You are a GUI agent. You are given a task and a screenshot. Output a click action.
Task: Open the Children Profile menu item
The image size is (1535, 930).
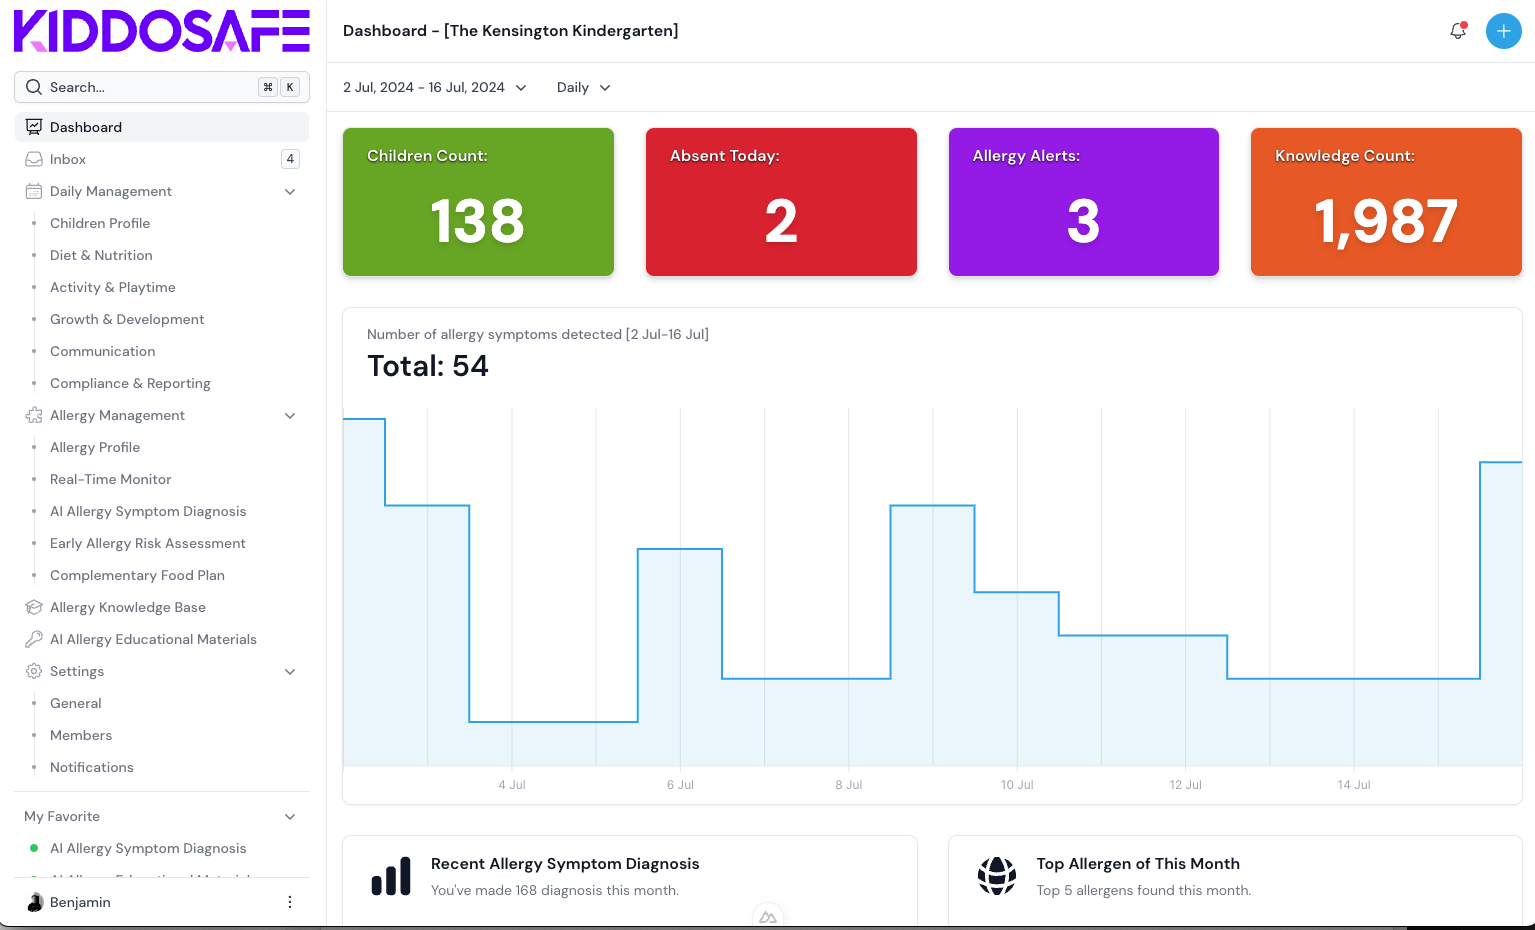point(100,223)
